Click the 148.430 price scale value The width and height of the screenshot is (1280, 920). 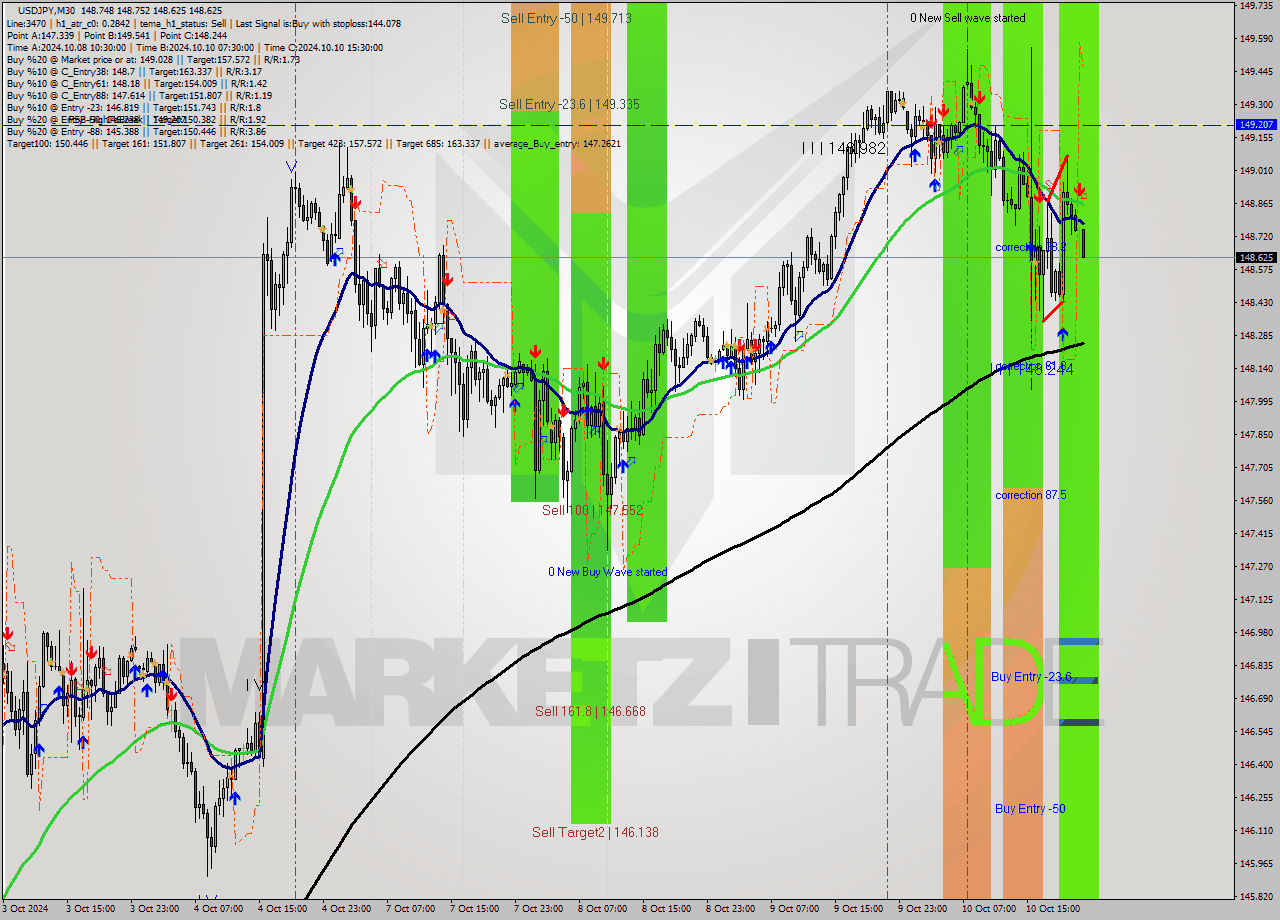pyautogui.click(x=1256, y=302)
